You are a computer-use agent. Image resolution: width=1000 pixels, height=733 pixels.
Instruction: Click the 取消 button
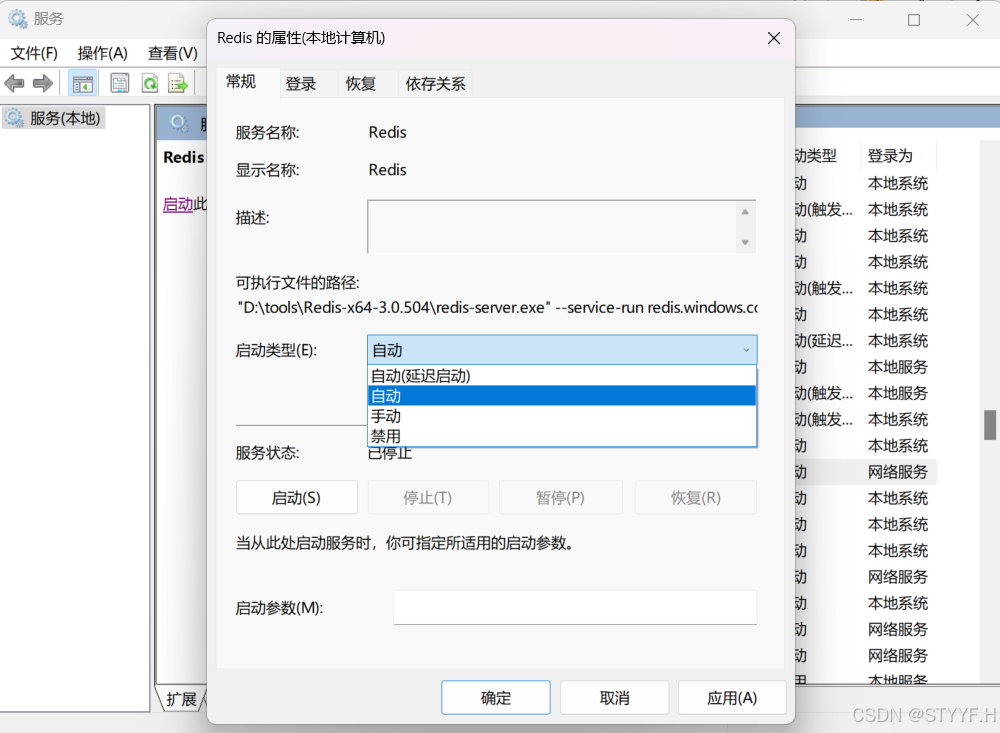pyautogui.click(x=615, y=697)
